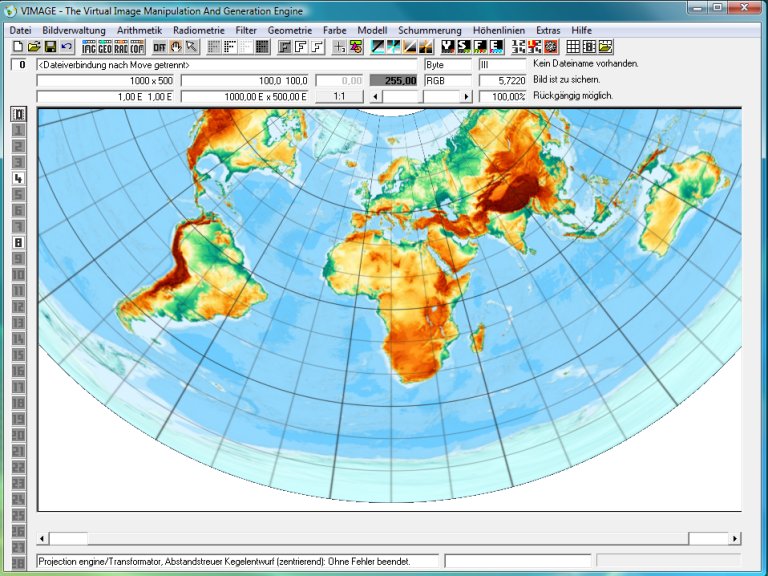768x576 pixels.
Task: Select the hand pan tool
Action: (175, 47)
